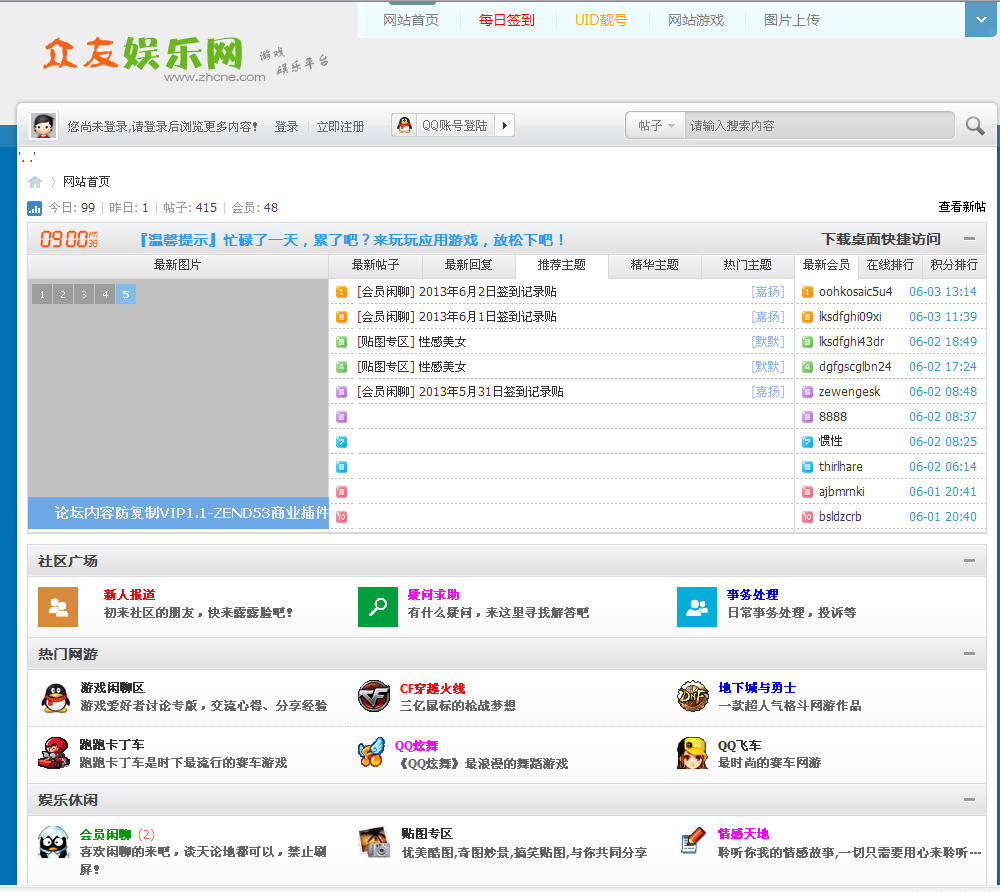The image size is (1000, 892).
Task: Open the CF穿越火线 forum icon
Action: click(374, 696)
